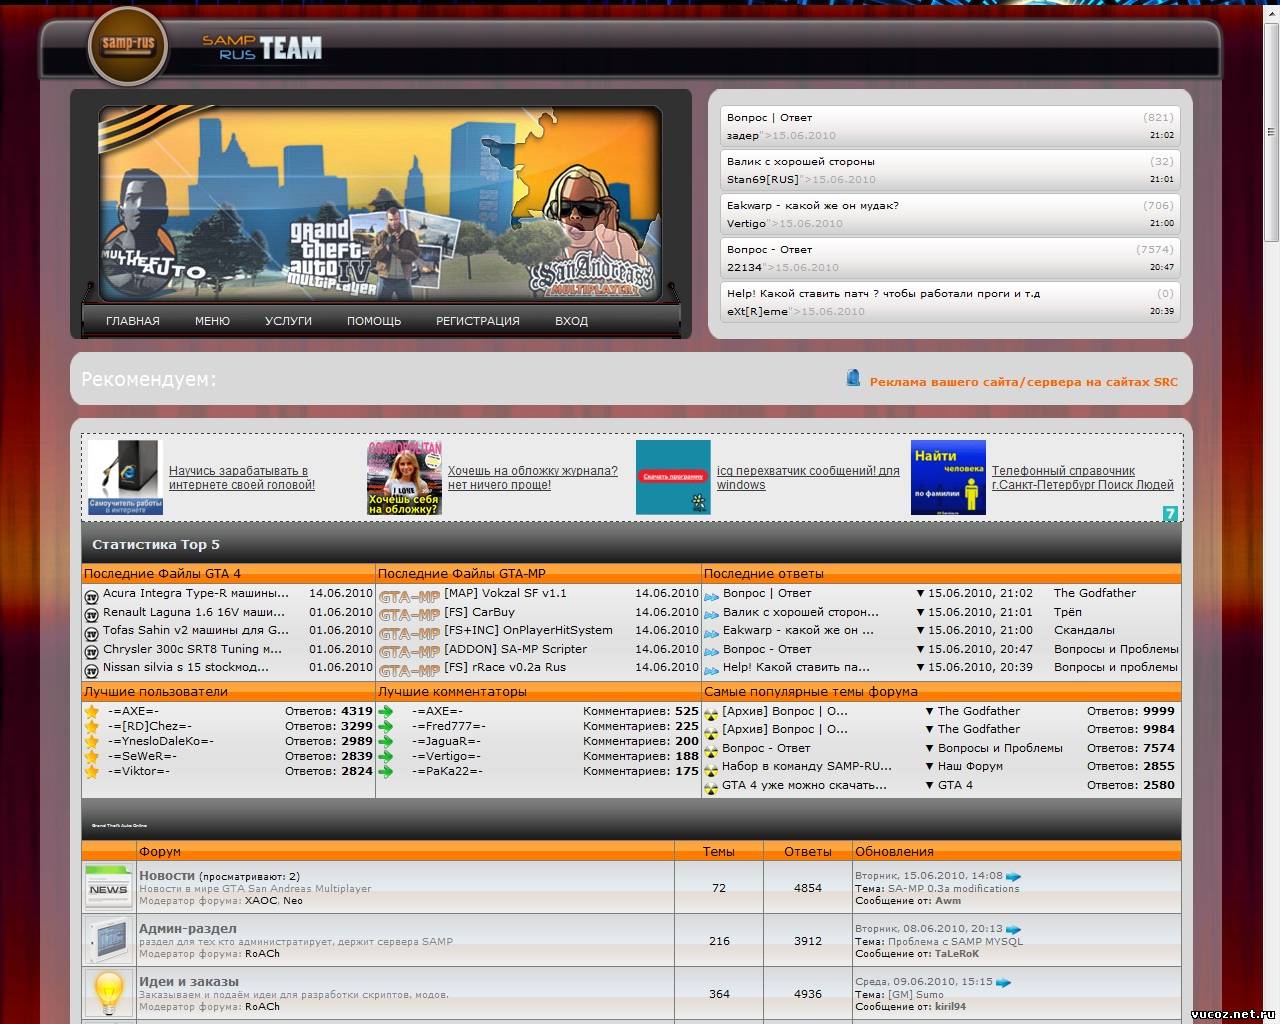
Task: Open the 'Идеи и заказы' forum
Action: coord(189,981)
